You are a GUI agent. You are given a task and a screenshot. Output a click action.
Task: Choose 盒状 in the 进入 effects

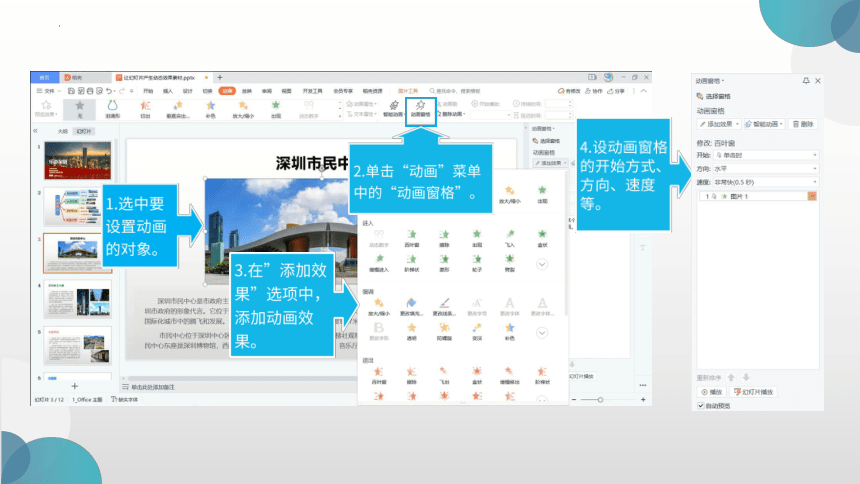point(542,238)
